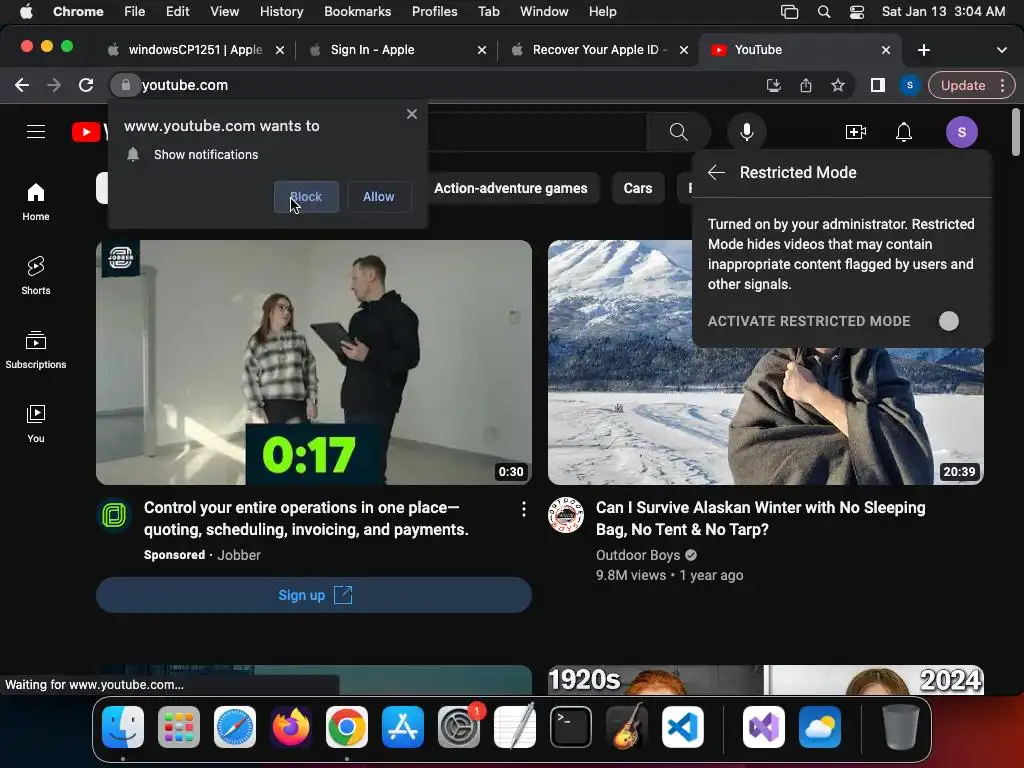1024x768 pixels.
Task: Close the Sign In - Apple tab
Action: (x=482, y=50)
